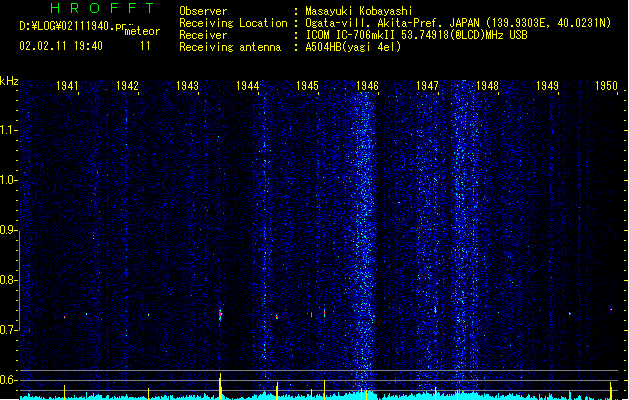The image size is (629, 400).
Task: Click the 0.7 kHz frequency label
Action: 8,330
